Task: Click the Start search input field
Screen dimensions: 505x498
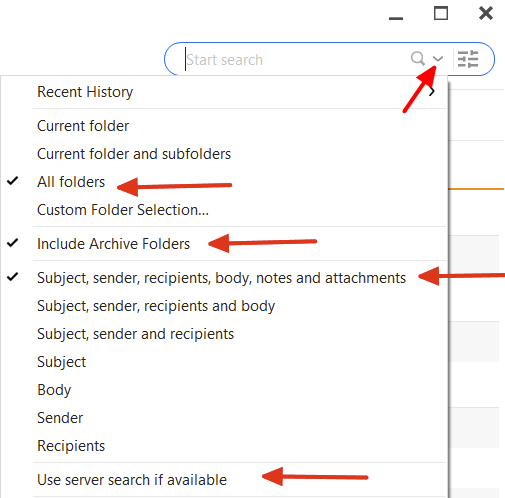Action: 297,60
